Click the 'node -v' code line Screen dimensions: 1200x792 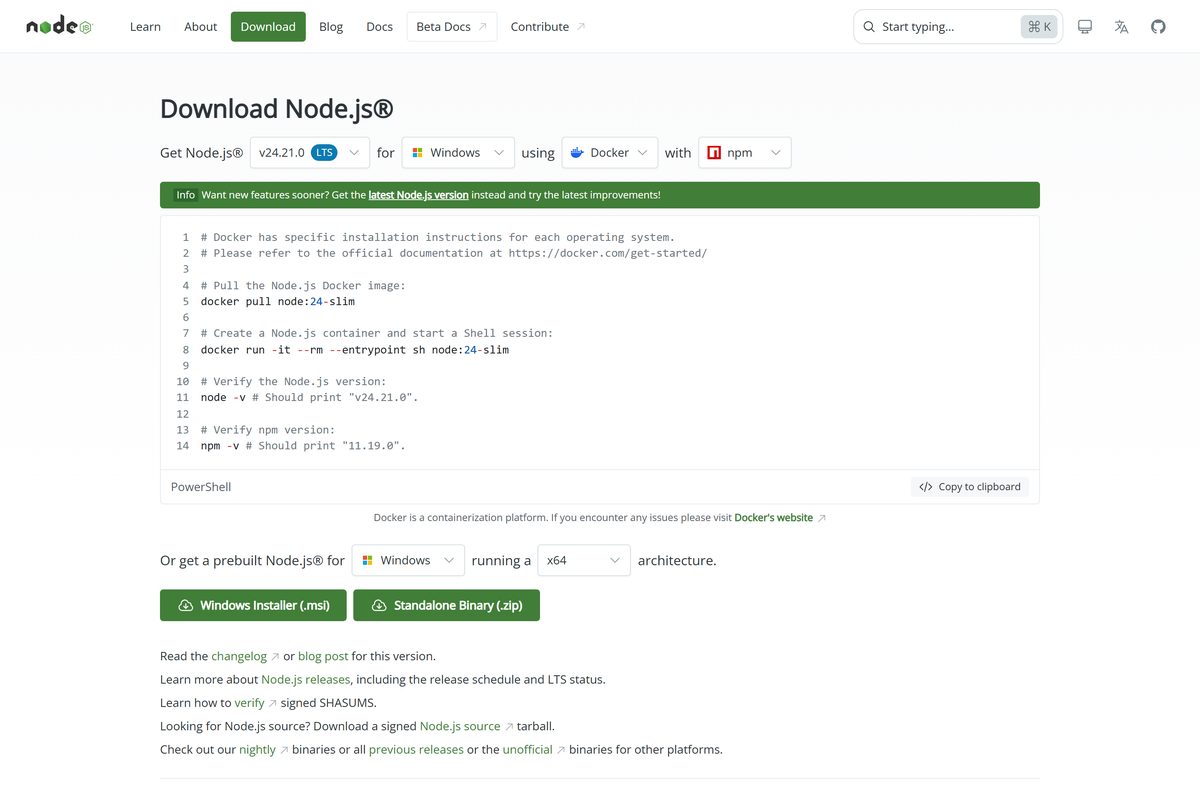point(309,397)
